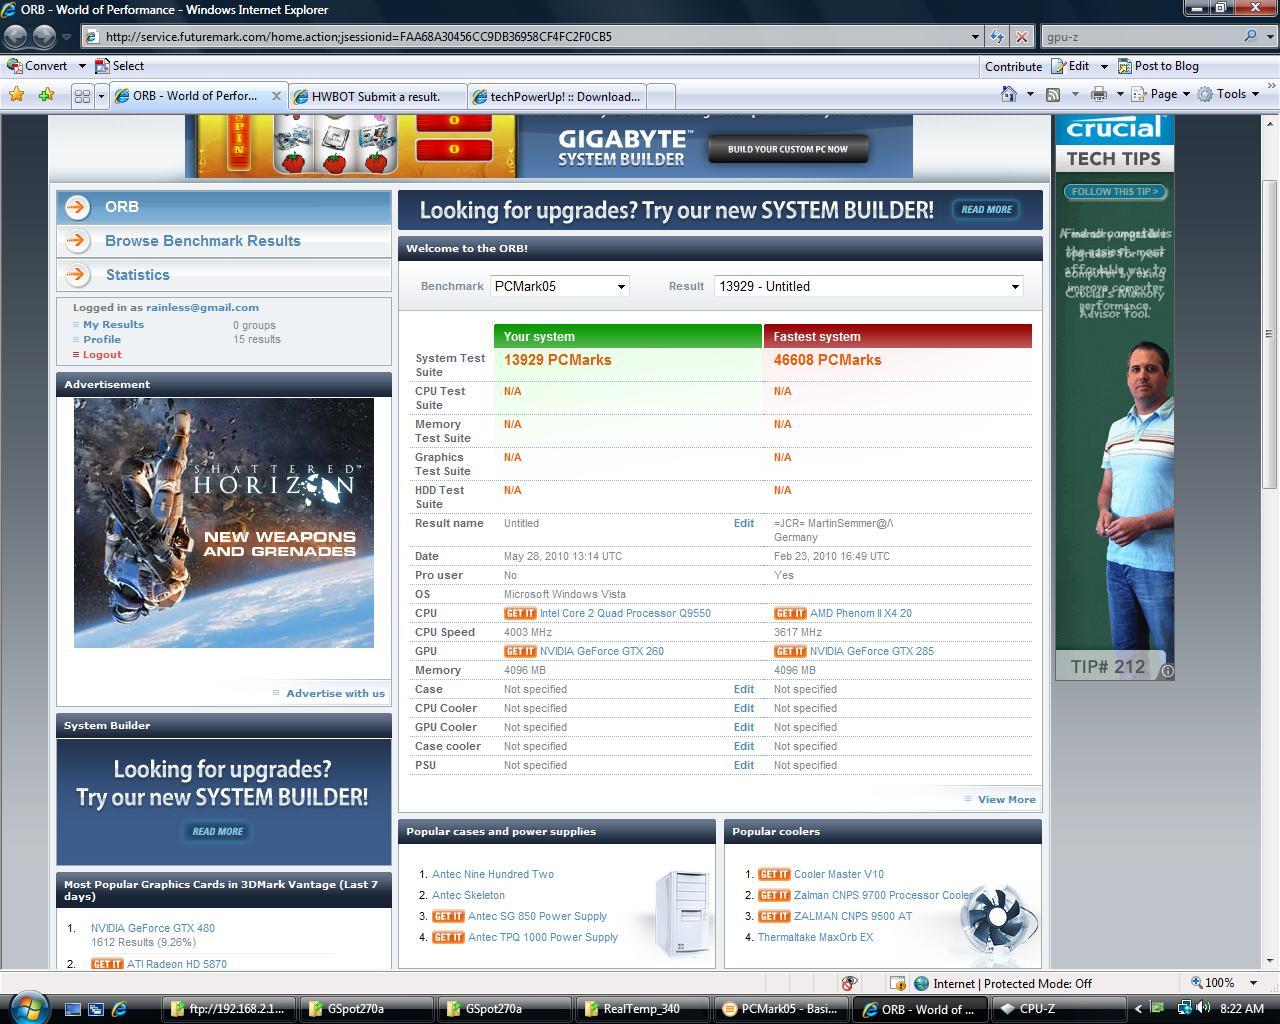Expand the Edit toolbar dropdown arrow

click(x=1104, y=66)
